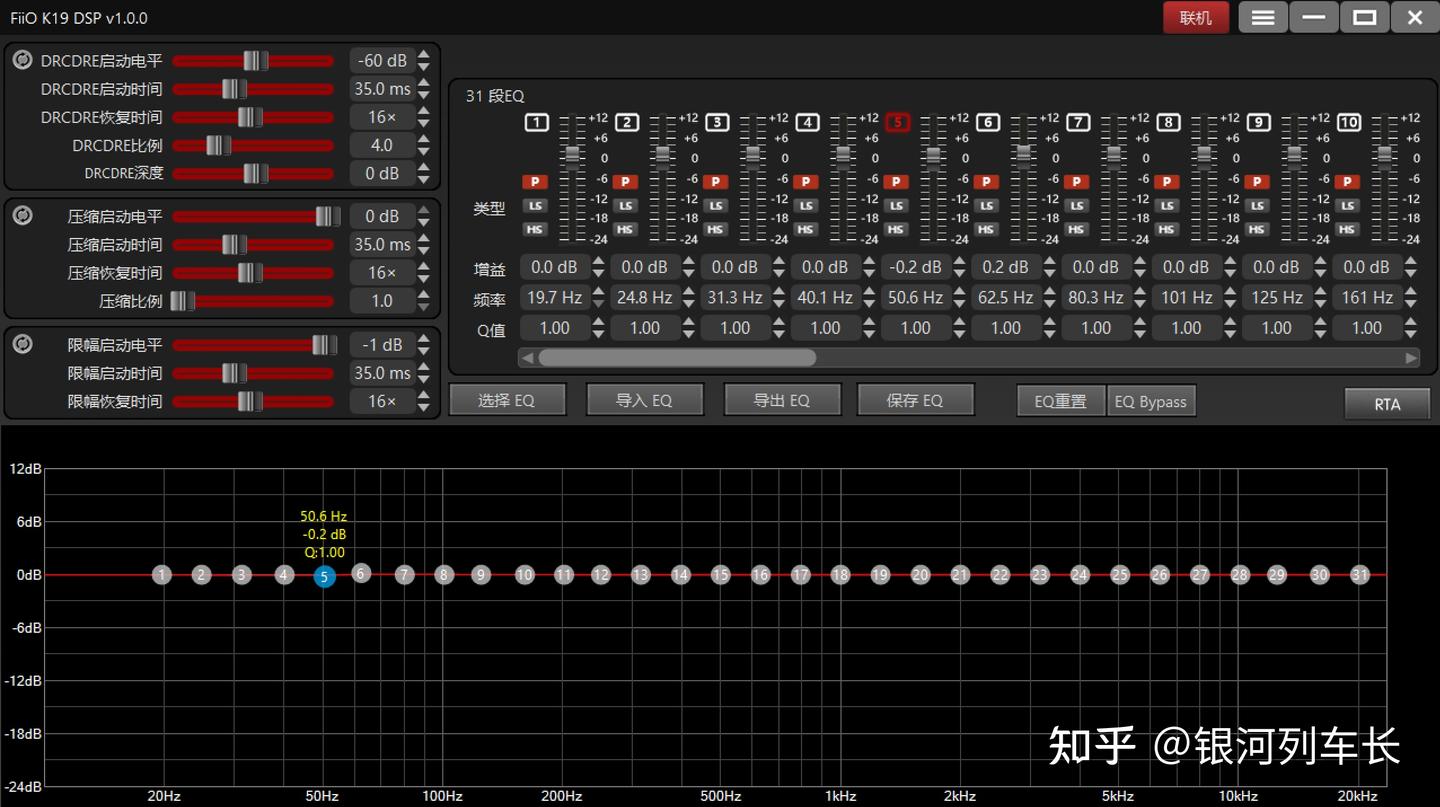Screen dimensions: 1440x807
Task: Select EQ band number 1 box
Action: pyautogui.click(x=536, y=123)
